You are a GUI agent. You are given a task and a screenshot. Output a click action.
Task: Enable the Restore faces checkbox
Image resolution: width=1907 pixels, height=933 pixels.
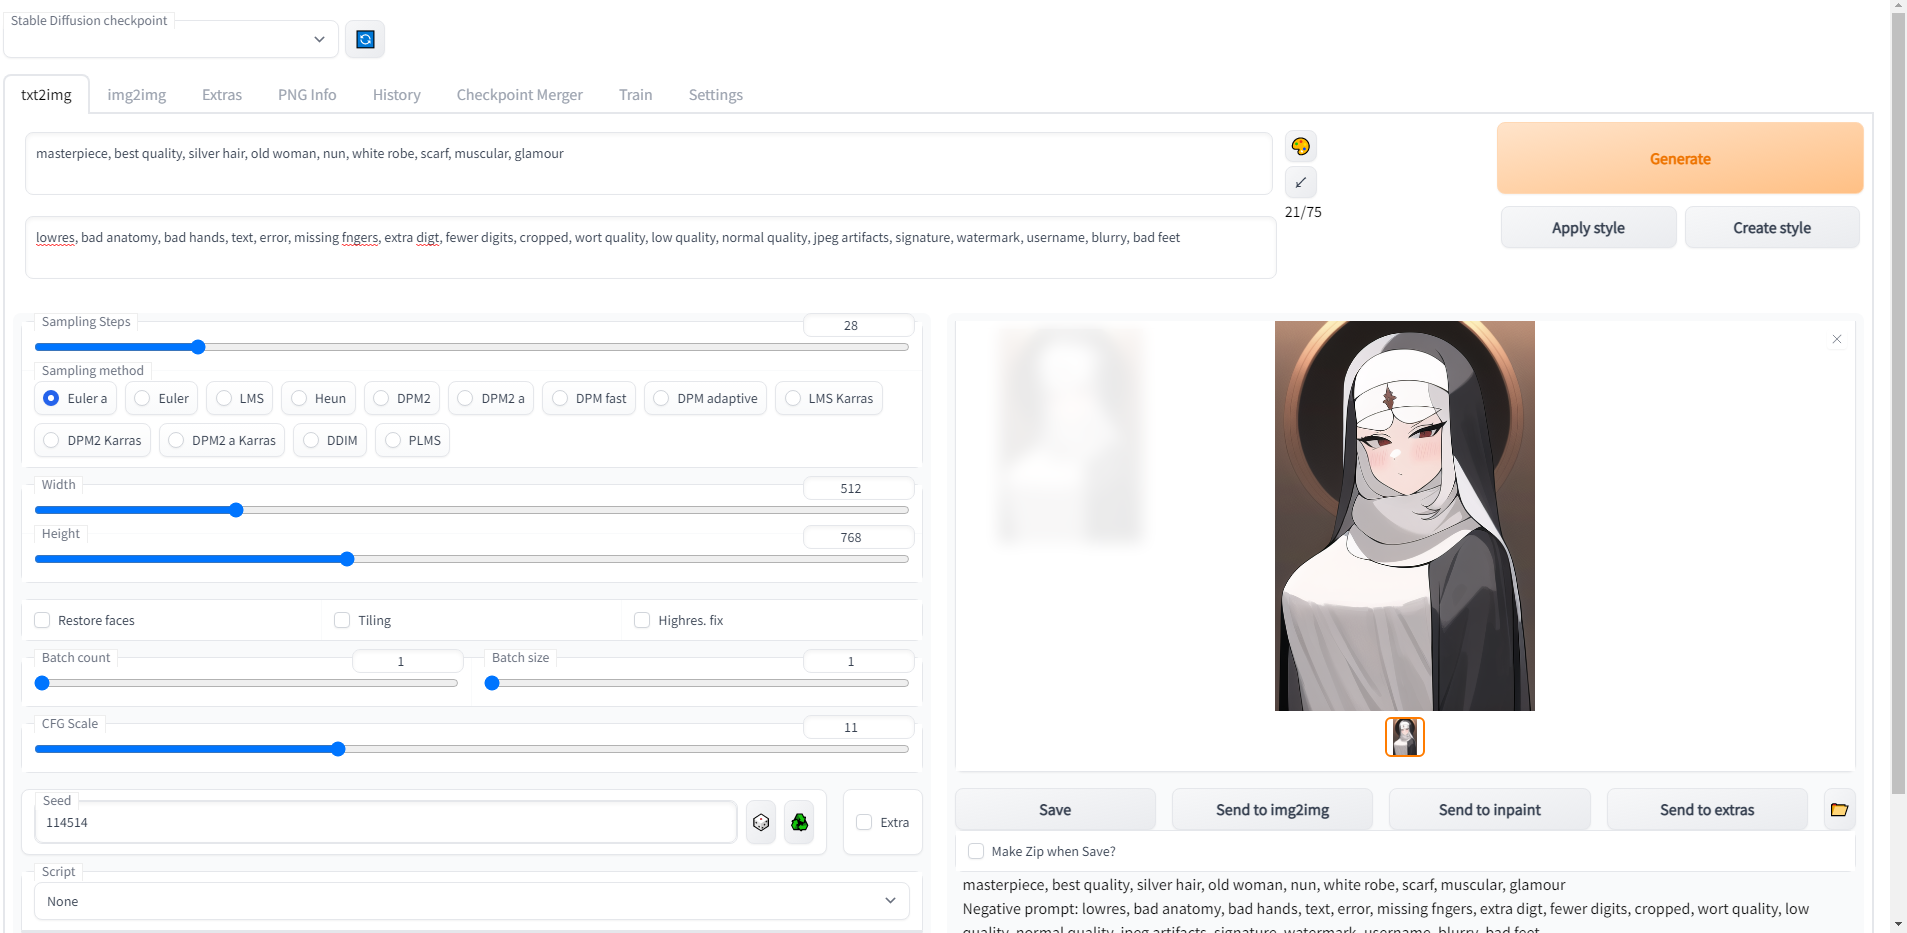[43, 620]
